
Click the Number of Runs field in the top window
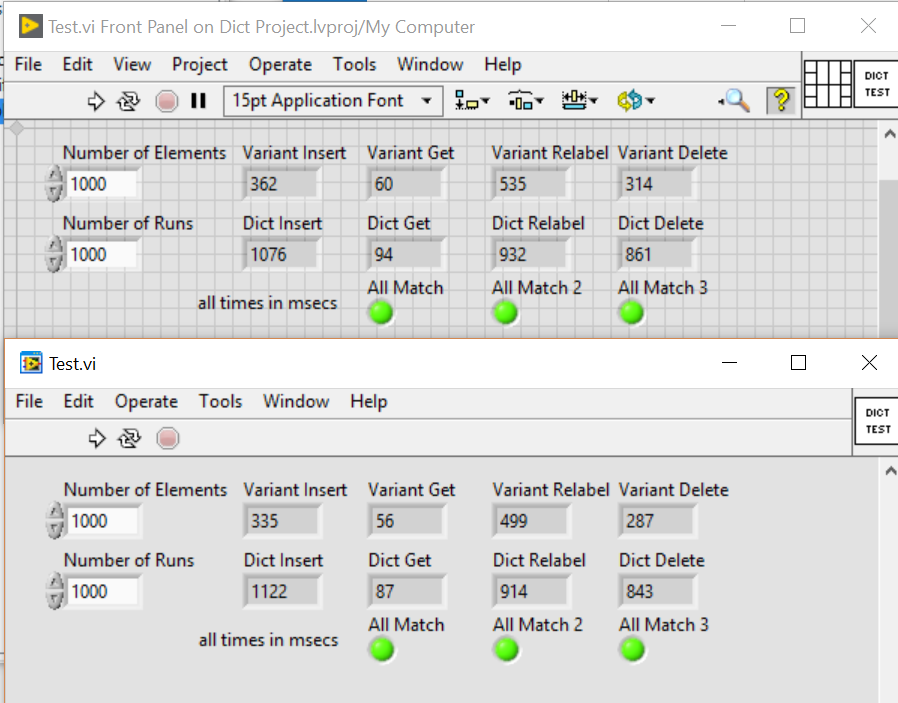pyautogui.click(x=101, y=254)
